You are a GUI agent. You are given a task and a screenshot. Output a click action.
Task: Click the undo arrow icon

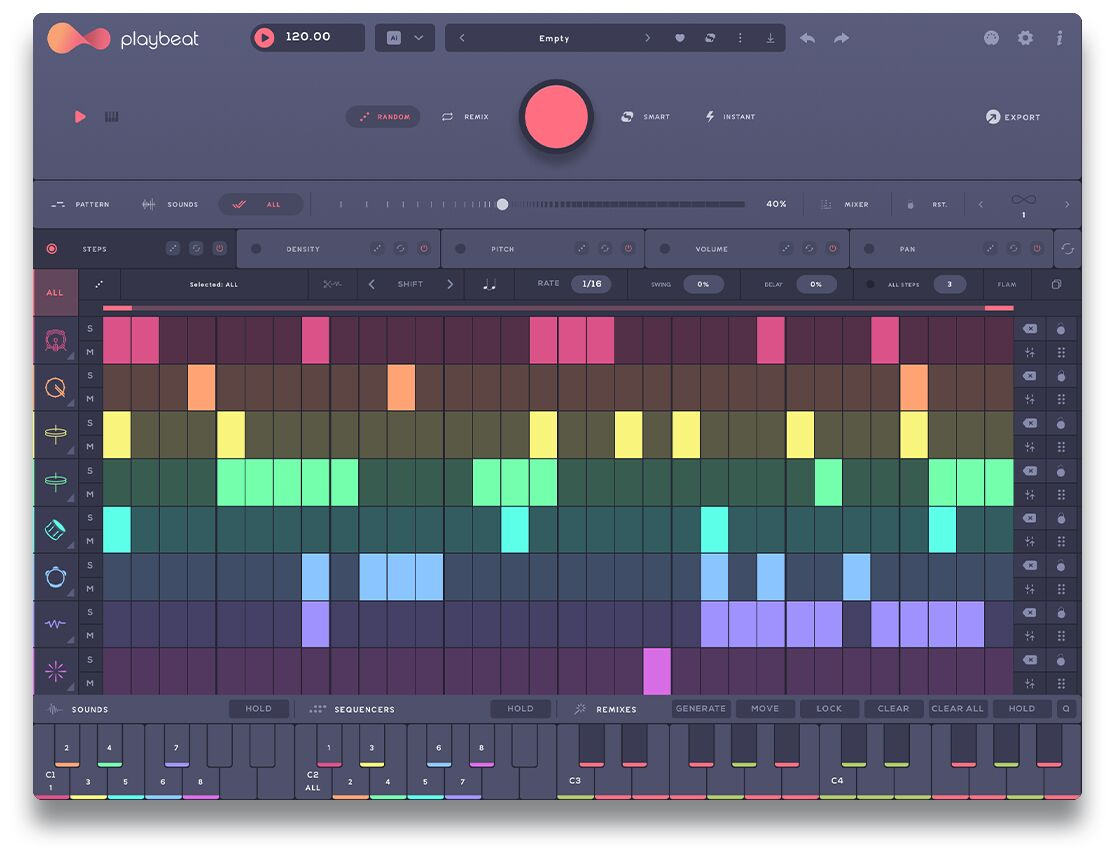(807, 38)
